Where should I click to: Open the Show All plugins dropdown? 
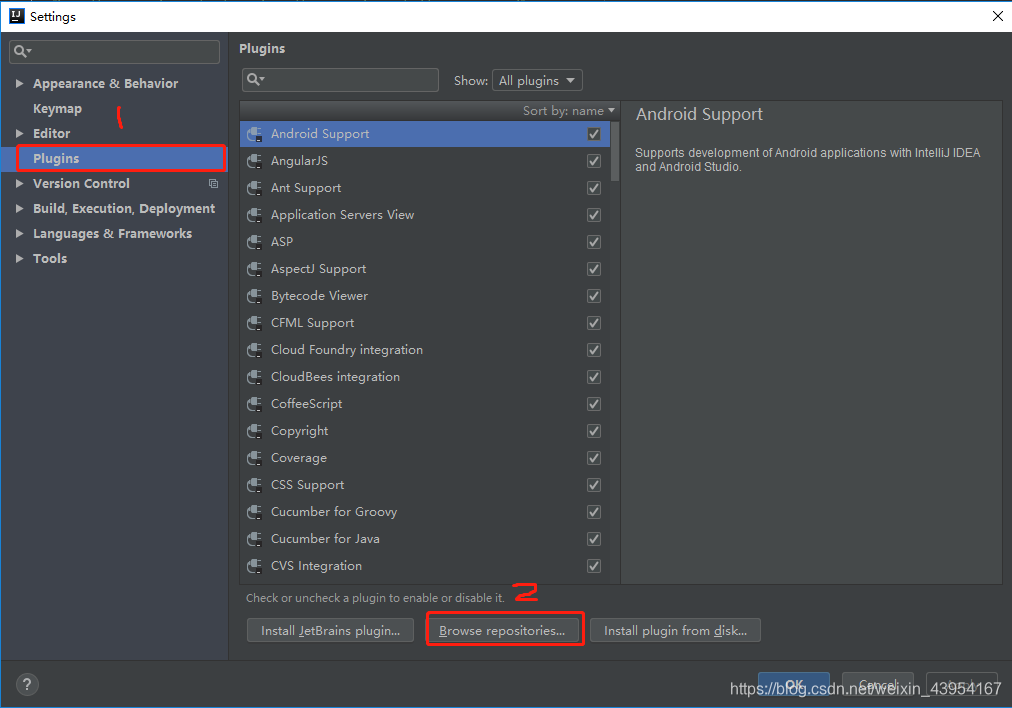537,81
